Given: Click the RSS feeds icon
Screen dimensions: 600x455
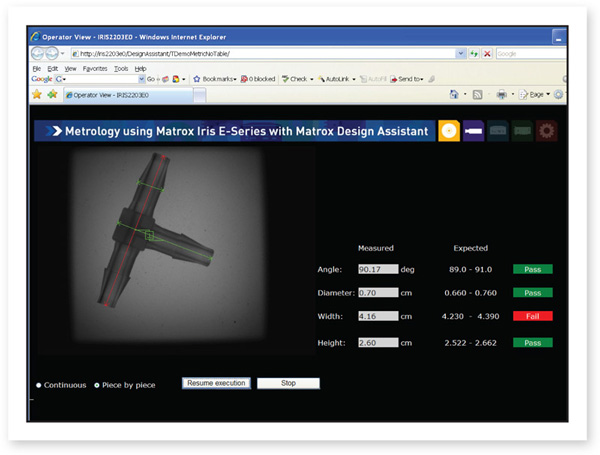Looking at the screenshot, I should coord(477,94).
